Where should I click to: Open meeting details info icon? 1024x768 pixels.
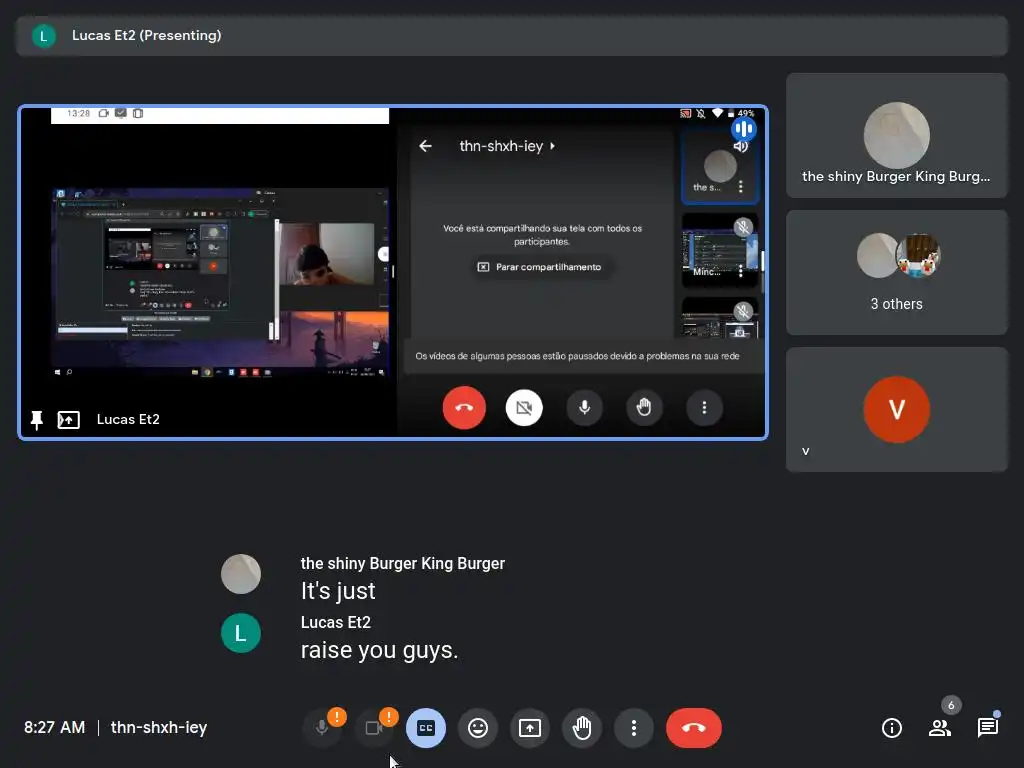[x=891, y=728]
